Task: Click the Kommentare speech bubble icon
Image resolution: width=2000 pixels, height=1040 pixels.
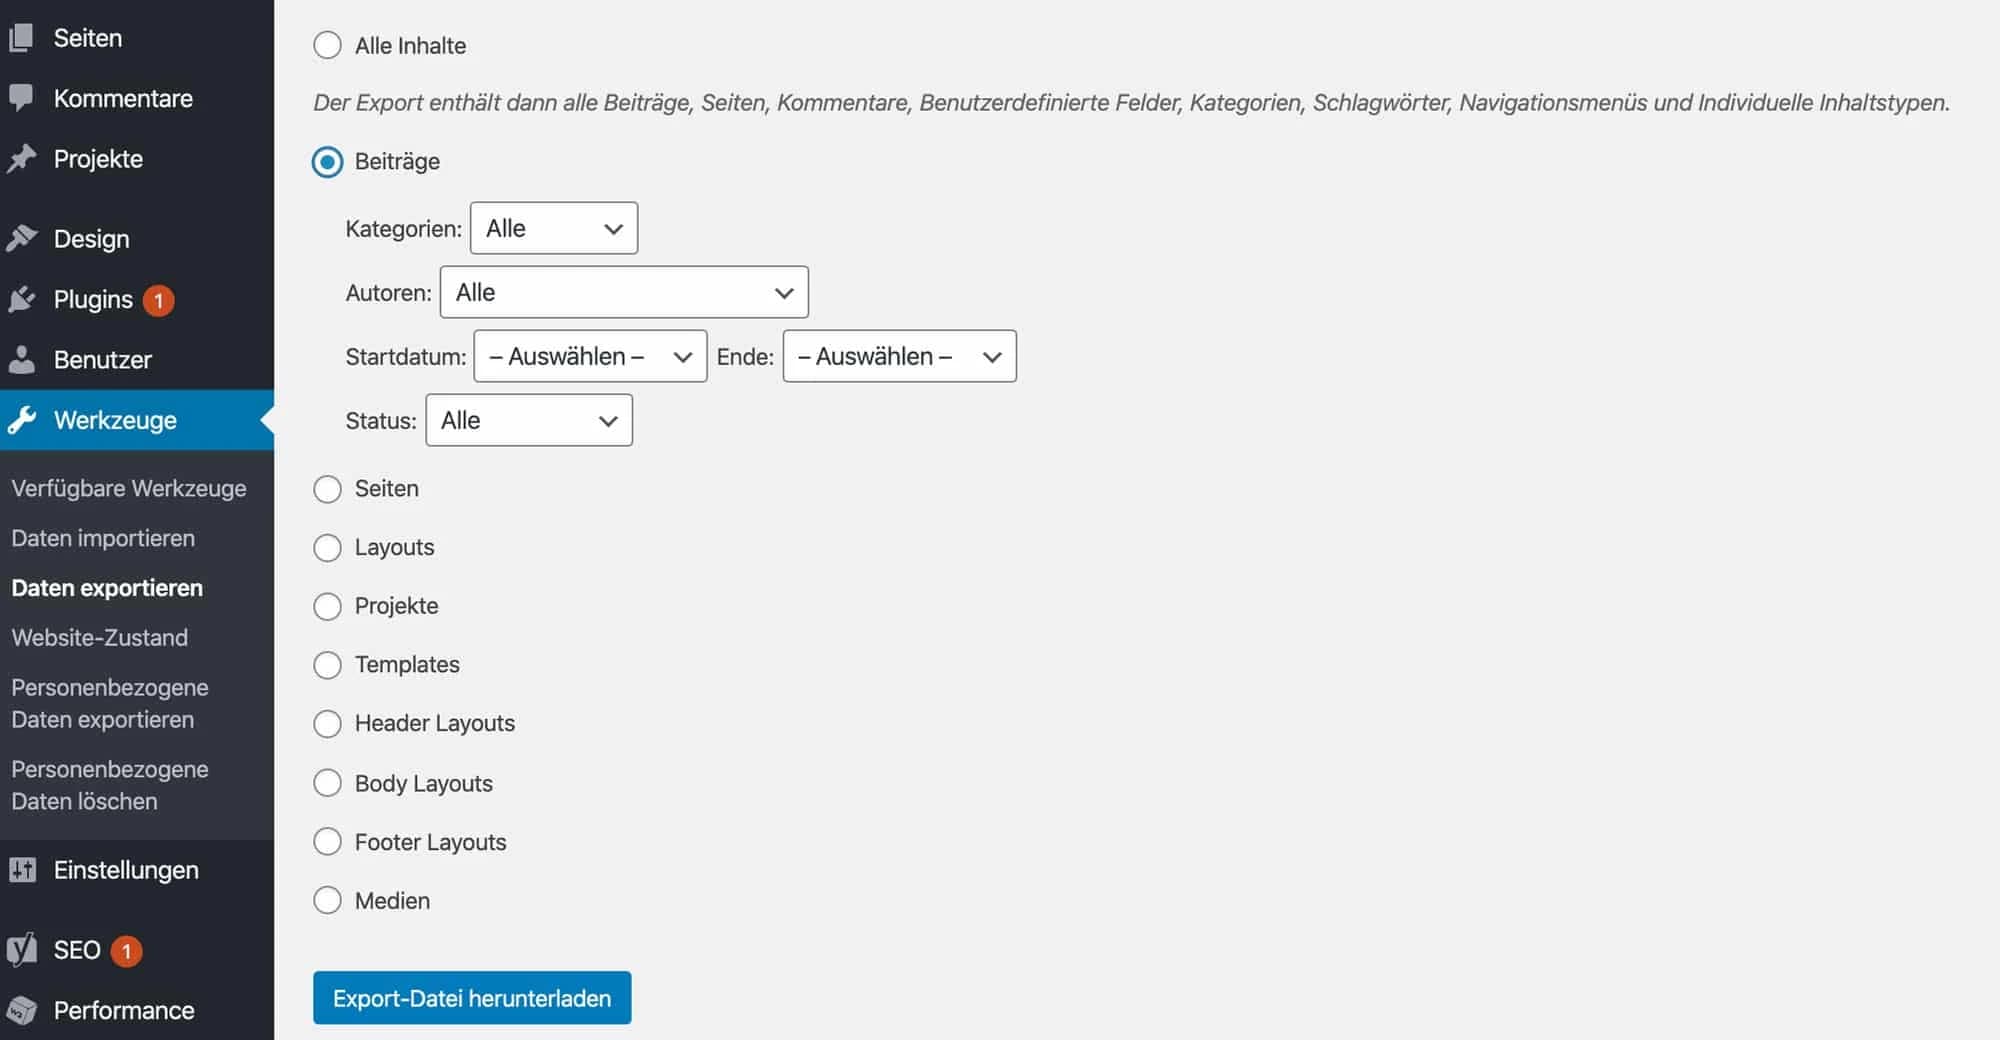Action: pyautogui.click(x=22, y=97)
